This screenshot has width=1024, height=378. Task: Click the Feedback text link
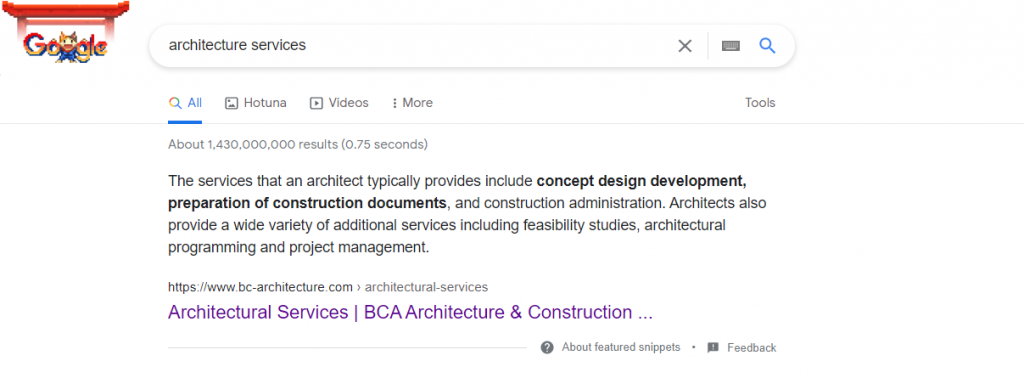[x=752, y=348]
